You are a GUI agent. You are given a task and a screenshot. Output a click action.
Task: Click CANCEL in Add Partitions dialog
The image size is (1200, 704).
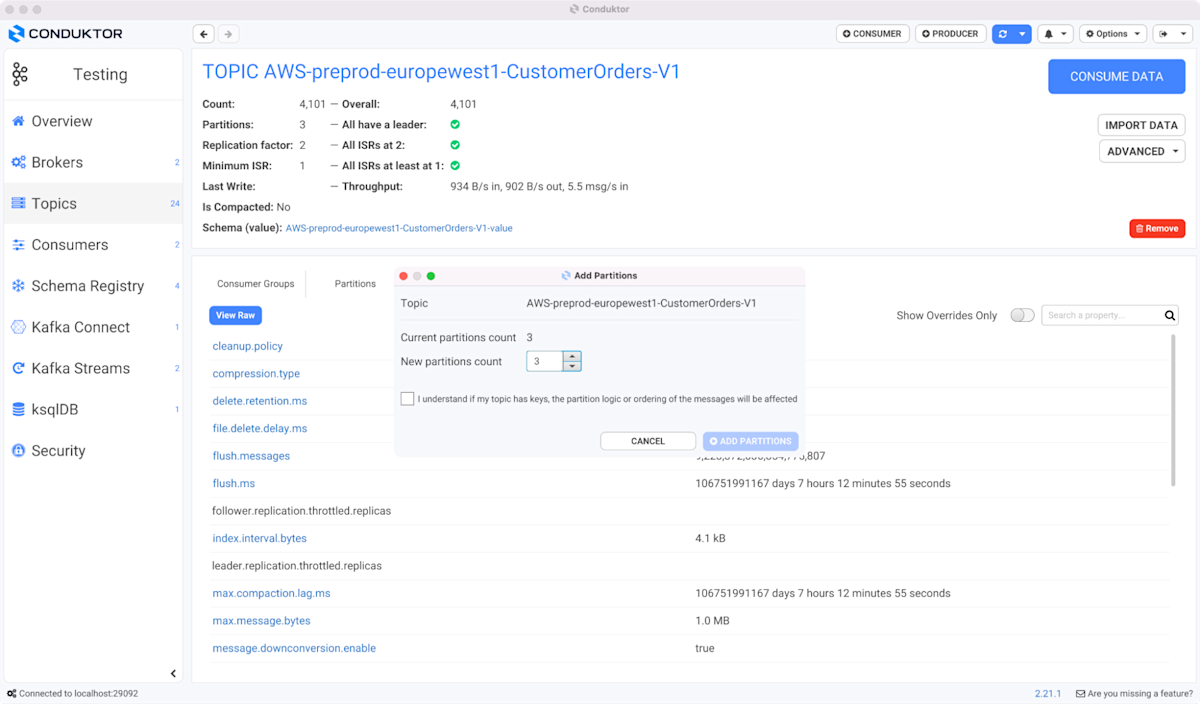(648, 441)
